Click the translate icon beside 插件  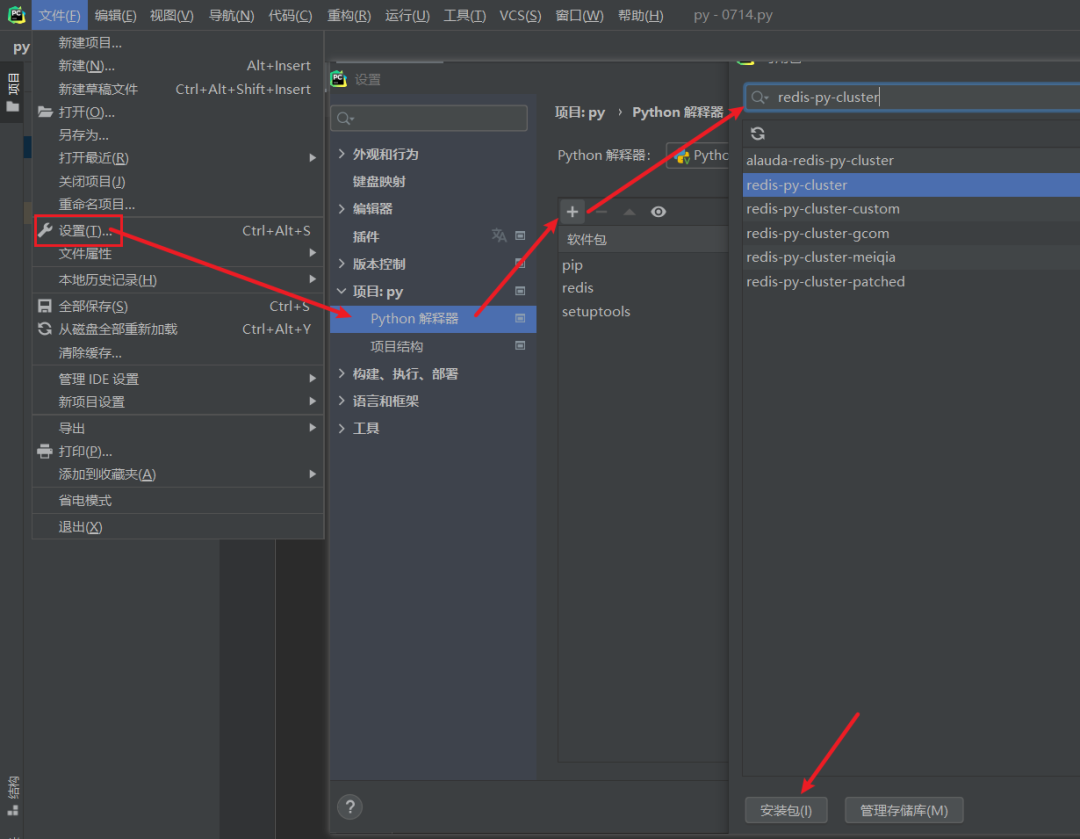(499, 236)
